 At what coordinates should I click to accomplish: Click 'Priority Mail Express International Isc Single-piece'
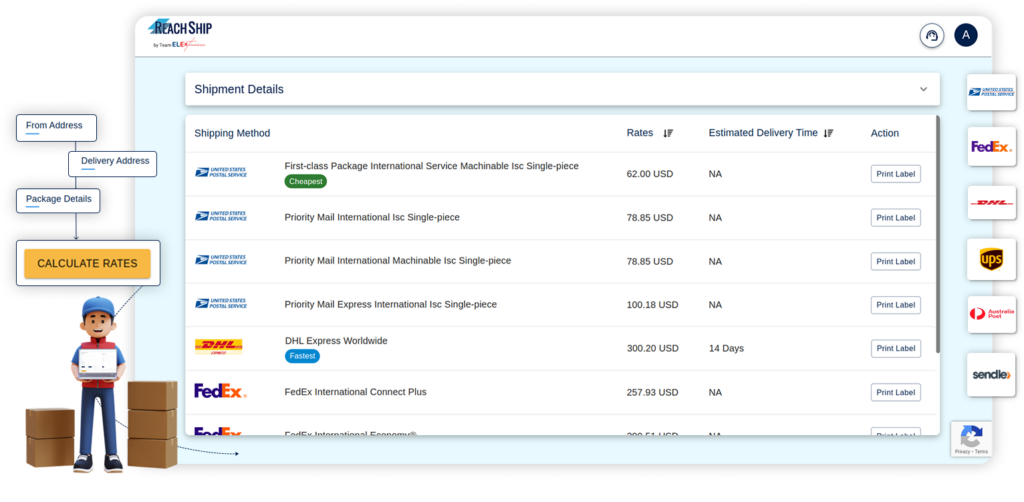(x=391, y=304)
